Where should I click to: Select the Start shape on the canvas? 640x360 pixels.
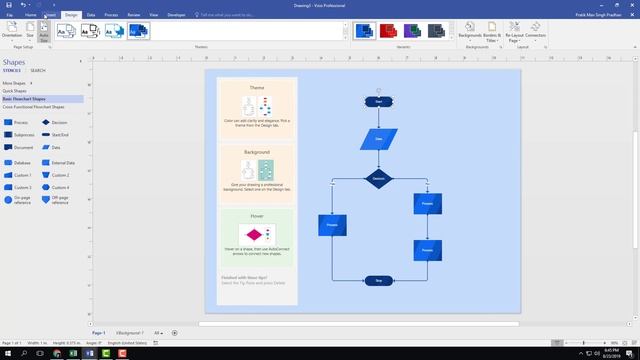pos(379,102)
